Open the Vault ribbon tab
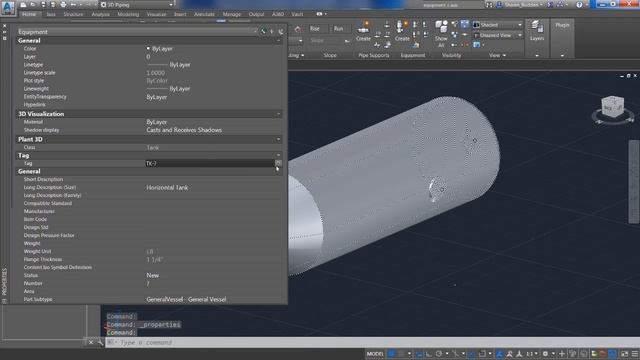Viewport: 640px width, 360px height. [297, 14]
